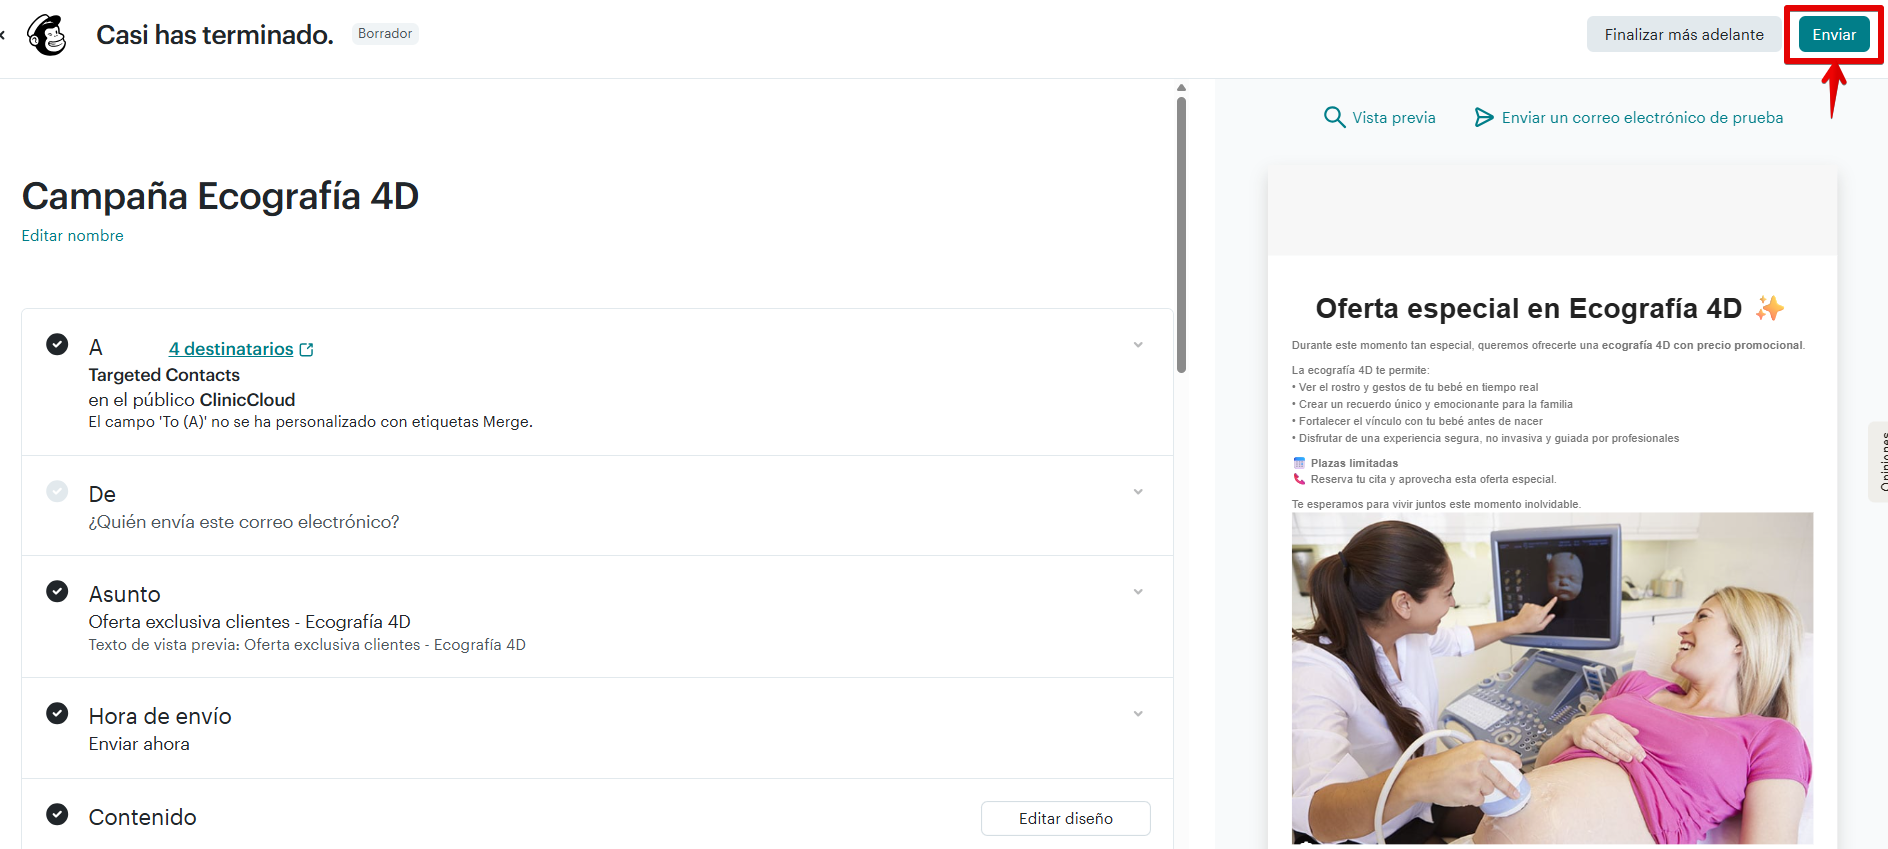Click the ultrasound photo in email preview
Screen dimensions: 1888x849
pos(1552,678)
